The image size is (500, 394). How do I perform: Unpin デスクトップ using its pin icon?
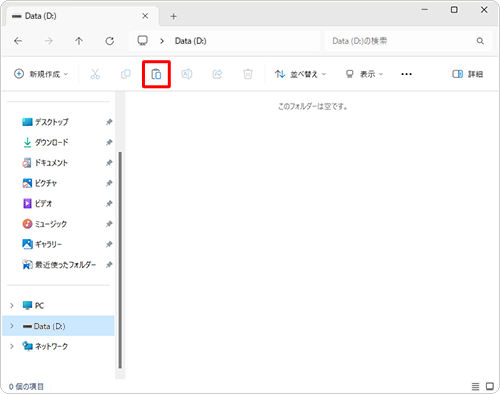pyautogui.click(x=109, y=122)
